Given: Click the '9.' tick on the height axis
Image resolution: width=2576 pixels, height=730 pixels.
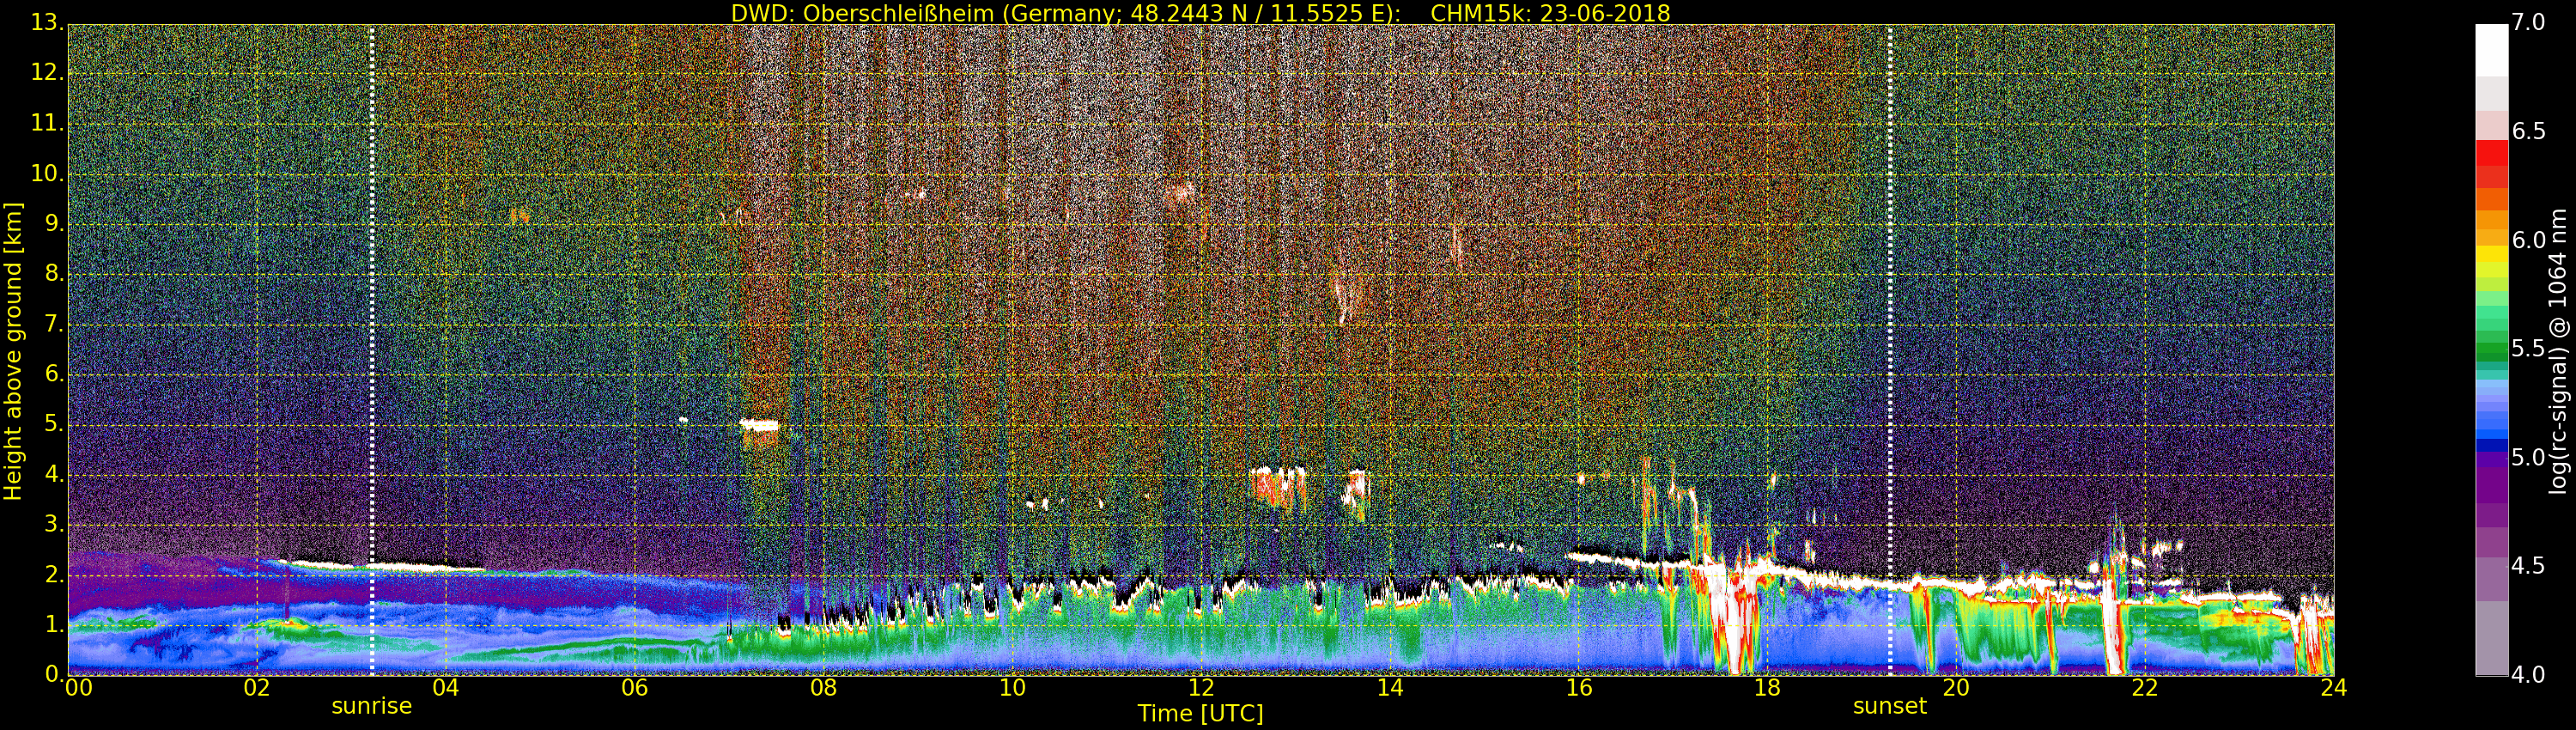Looking at the screenshot, I should coord(54,223).
